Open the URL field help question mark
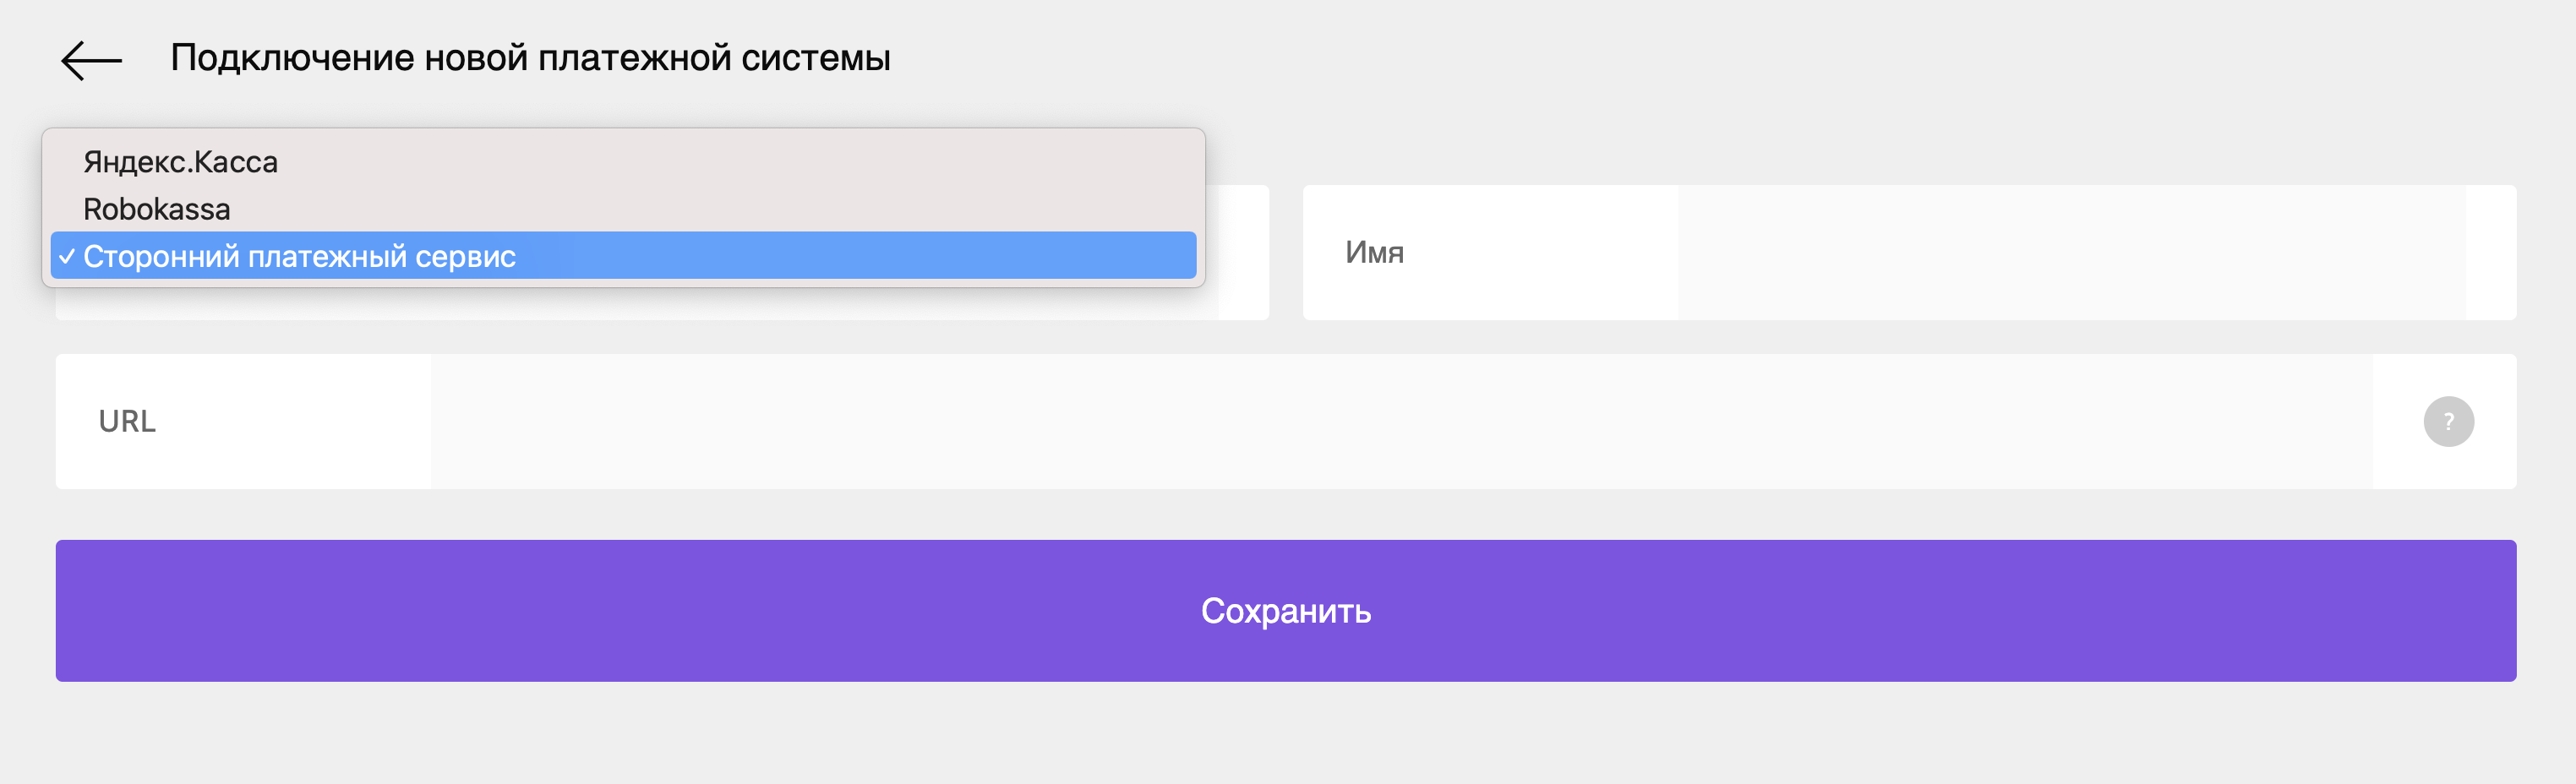This screenshot has width=2576, height=784. pos(2448,421)
